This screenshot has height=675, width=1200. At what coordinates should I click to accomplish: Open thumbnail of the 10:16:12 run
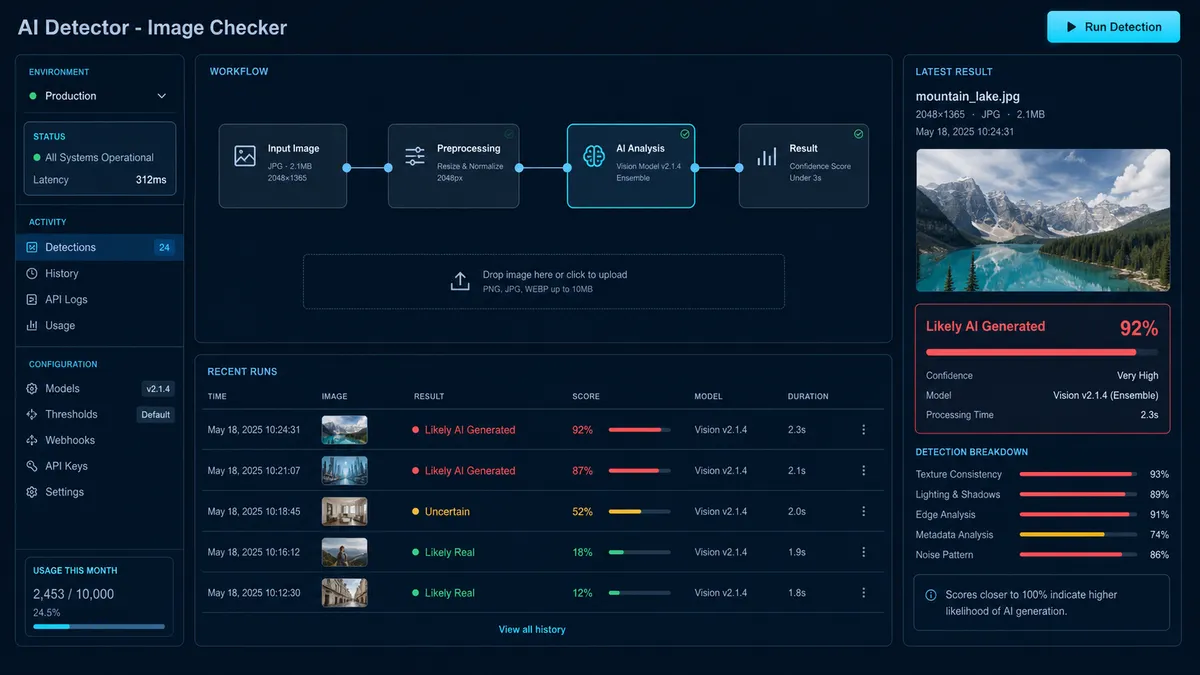(x=344, y=552)
